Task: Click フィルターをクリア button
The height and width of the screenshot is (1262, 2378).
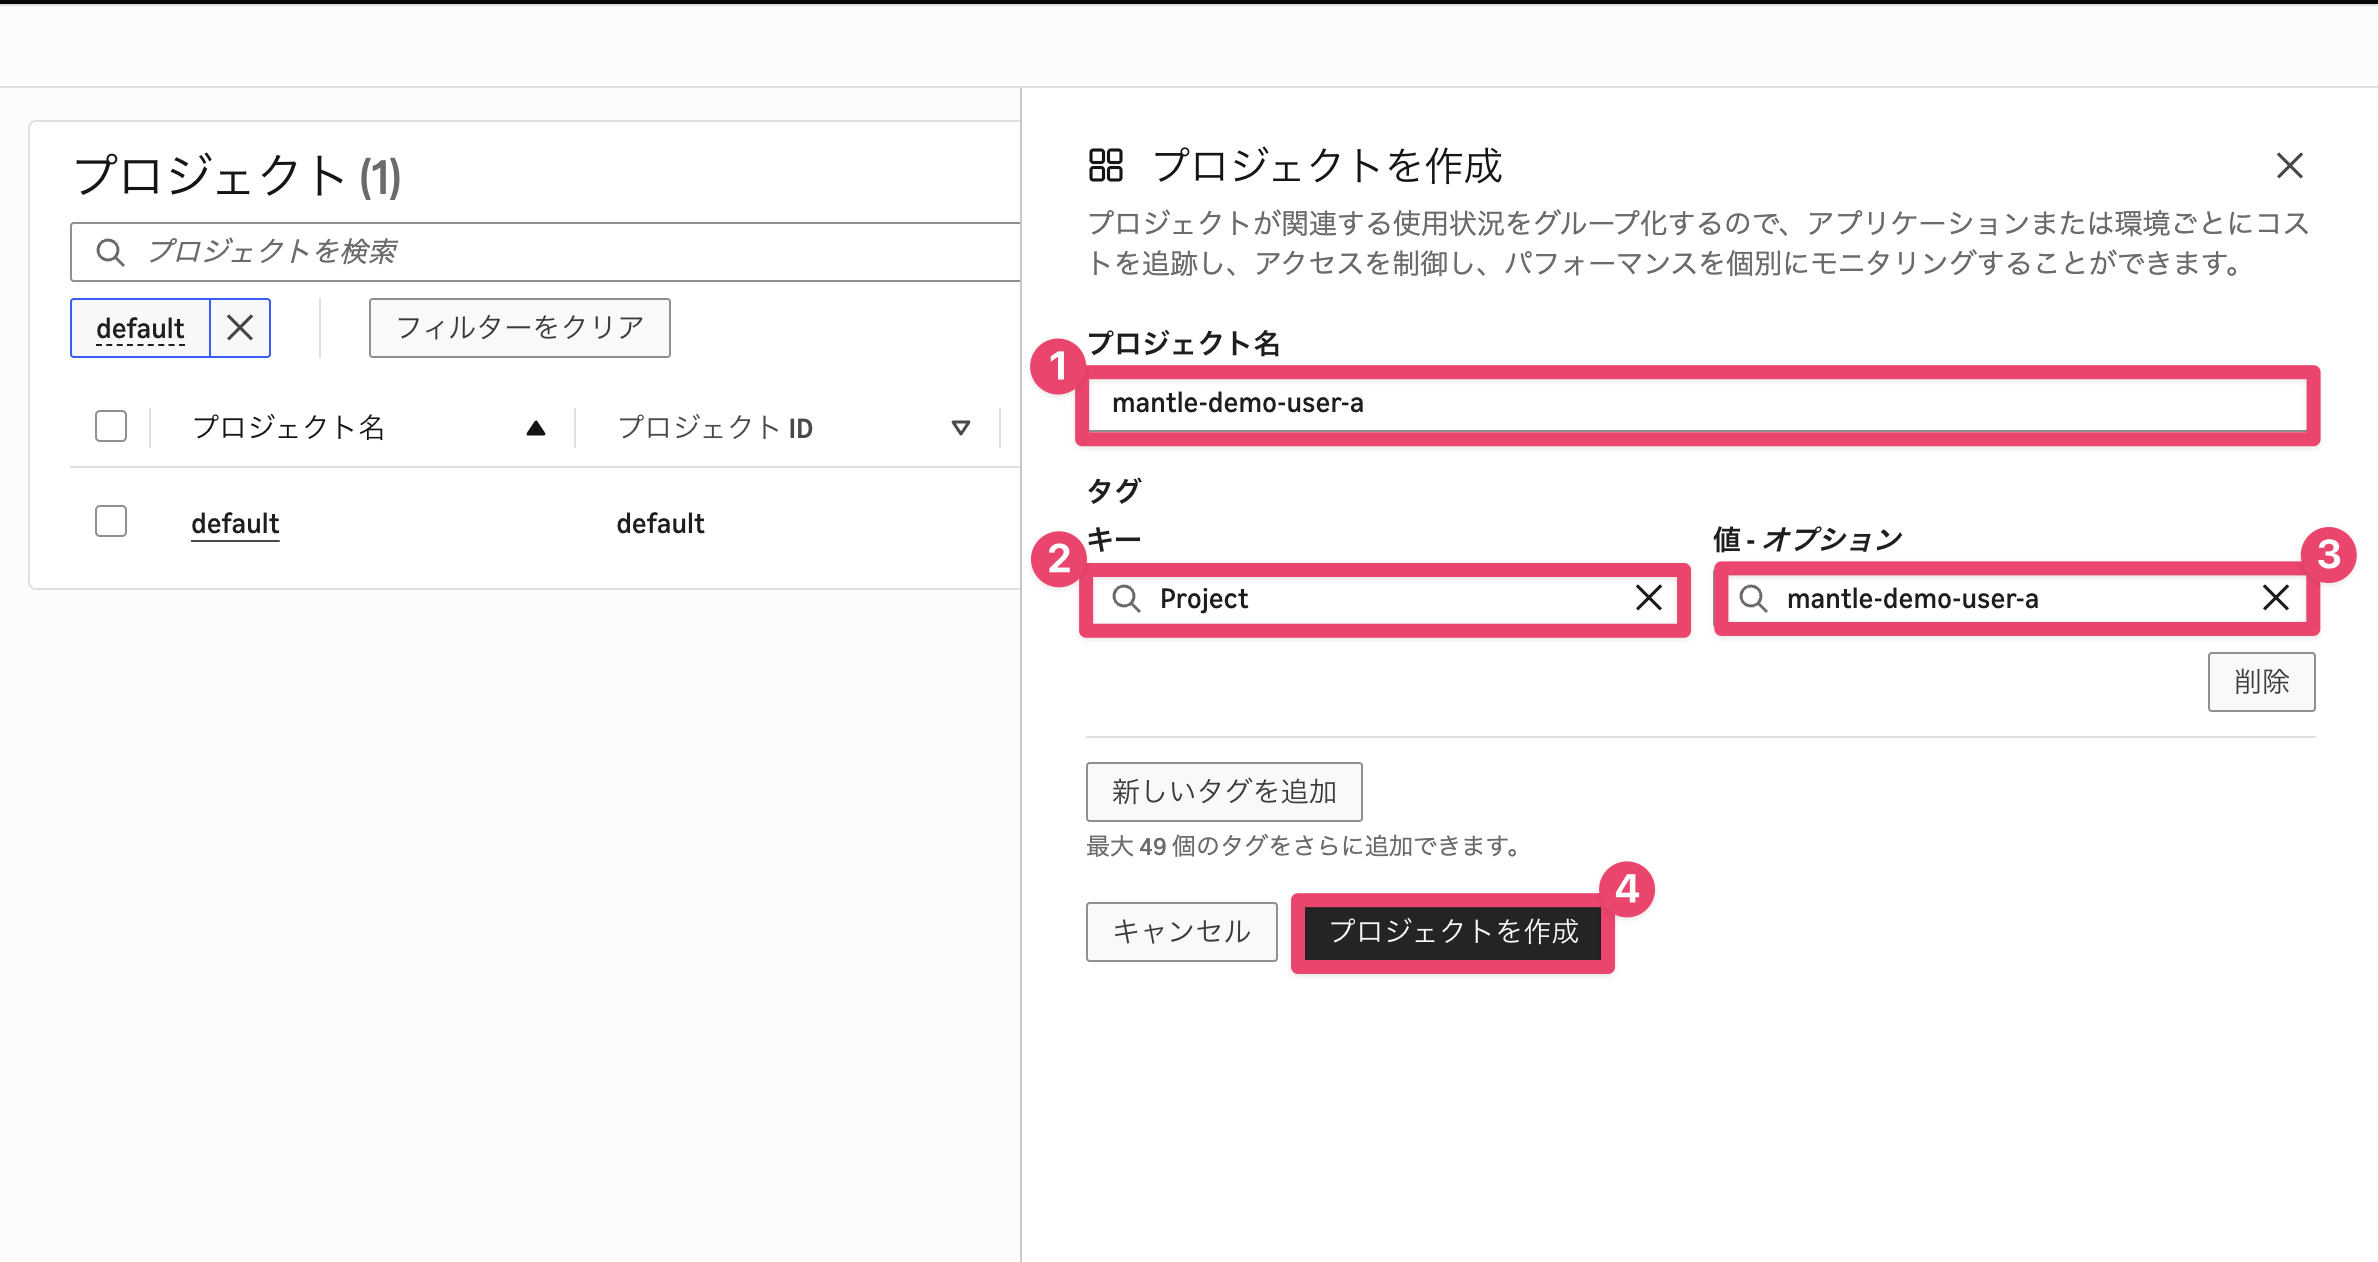Action: click(x=520, y=327)
